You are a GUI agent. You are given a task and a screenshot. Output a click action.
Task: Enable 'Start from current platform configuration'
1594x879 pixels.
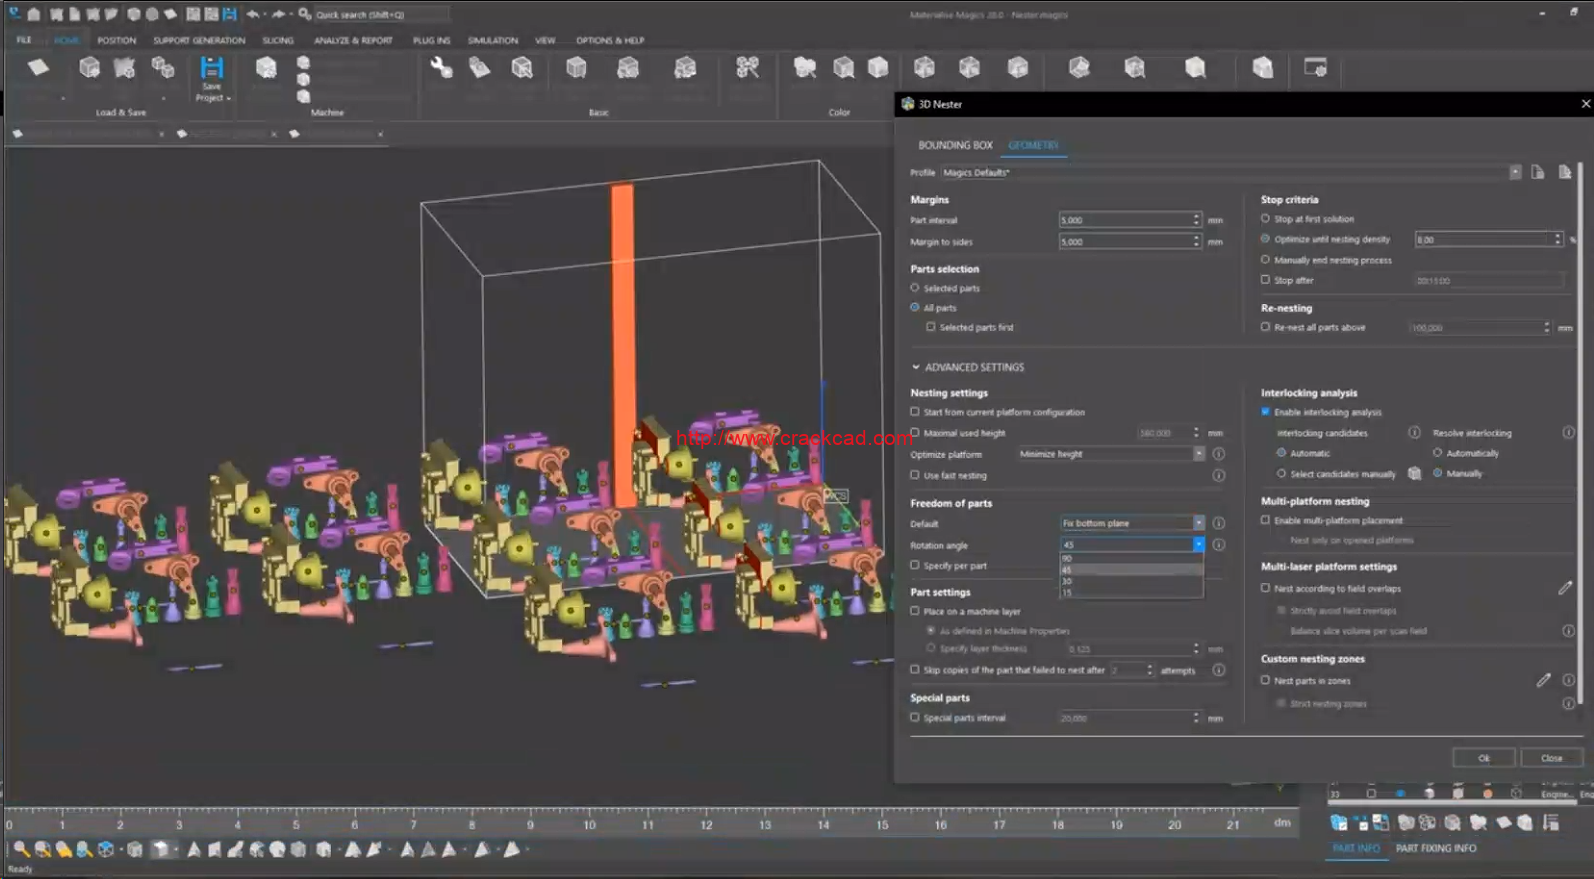pos(914,411)
